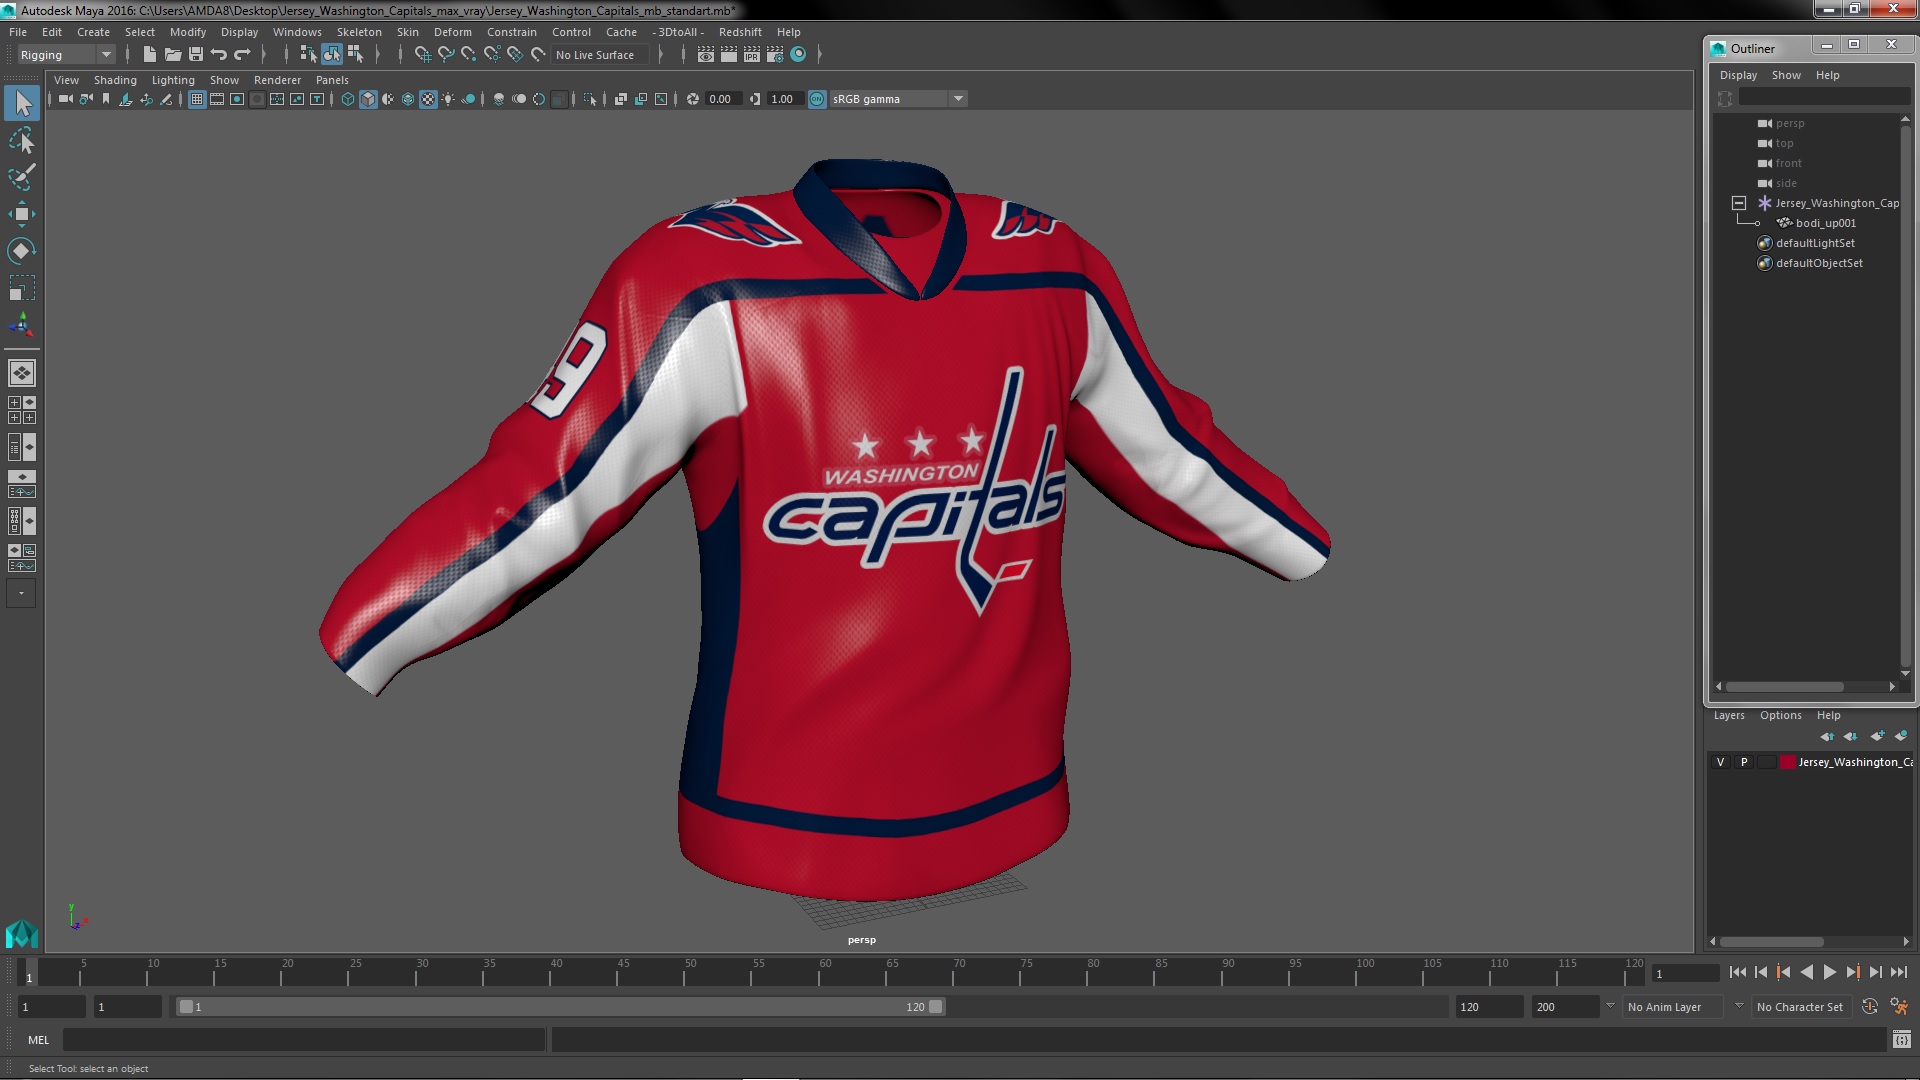Click the red layer color swatch
Image resolution: width=1920 pixels, height=1080 pixels.
[1787, 762]
